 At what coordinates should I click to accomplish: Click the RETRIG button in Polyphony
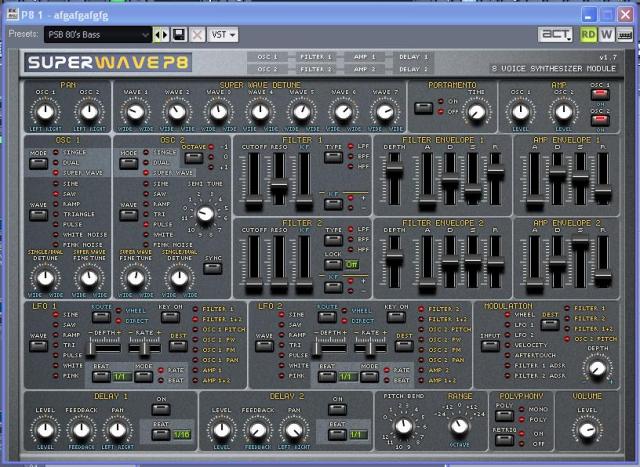pyautogui.click(x=504, y=440)
